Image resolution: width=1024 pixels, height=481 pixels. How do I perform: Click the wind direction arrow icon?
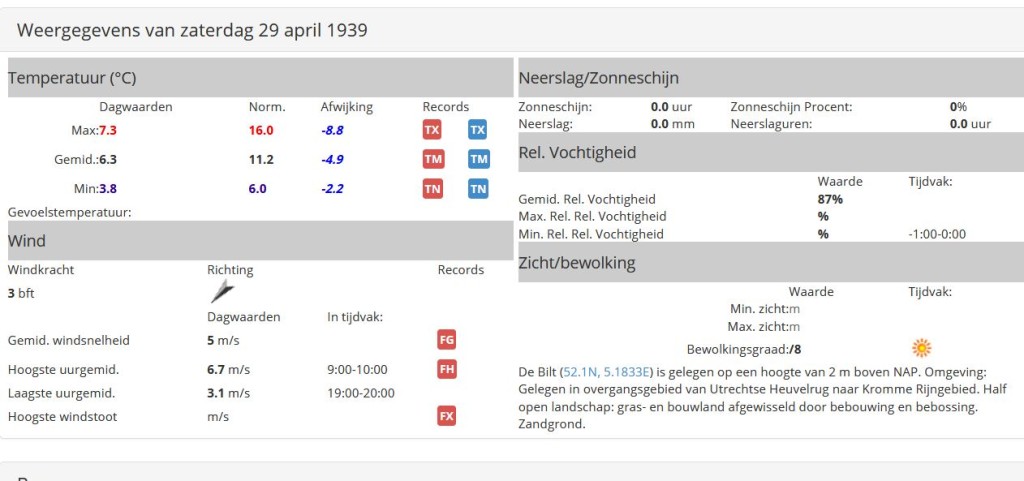click(x=222, y=291)
